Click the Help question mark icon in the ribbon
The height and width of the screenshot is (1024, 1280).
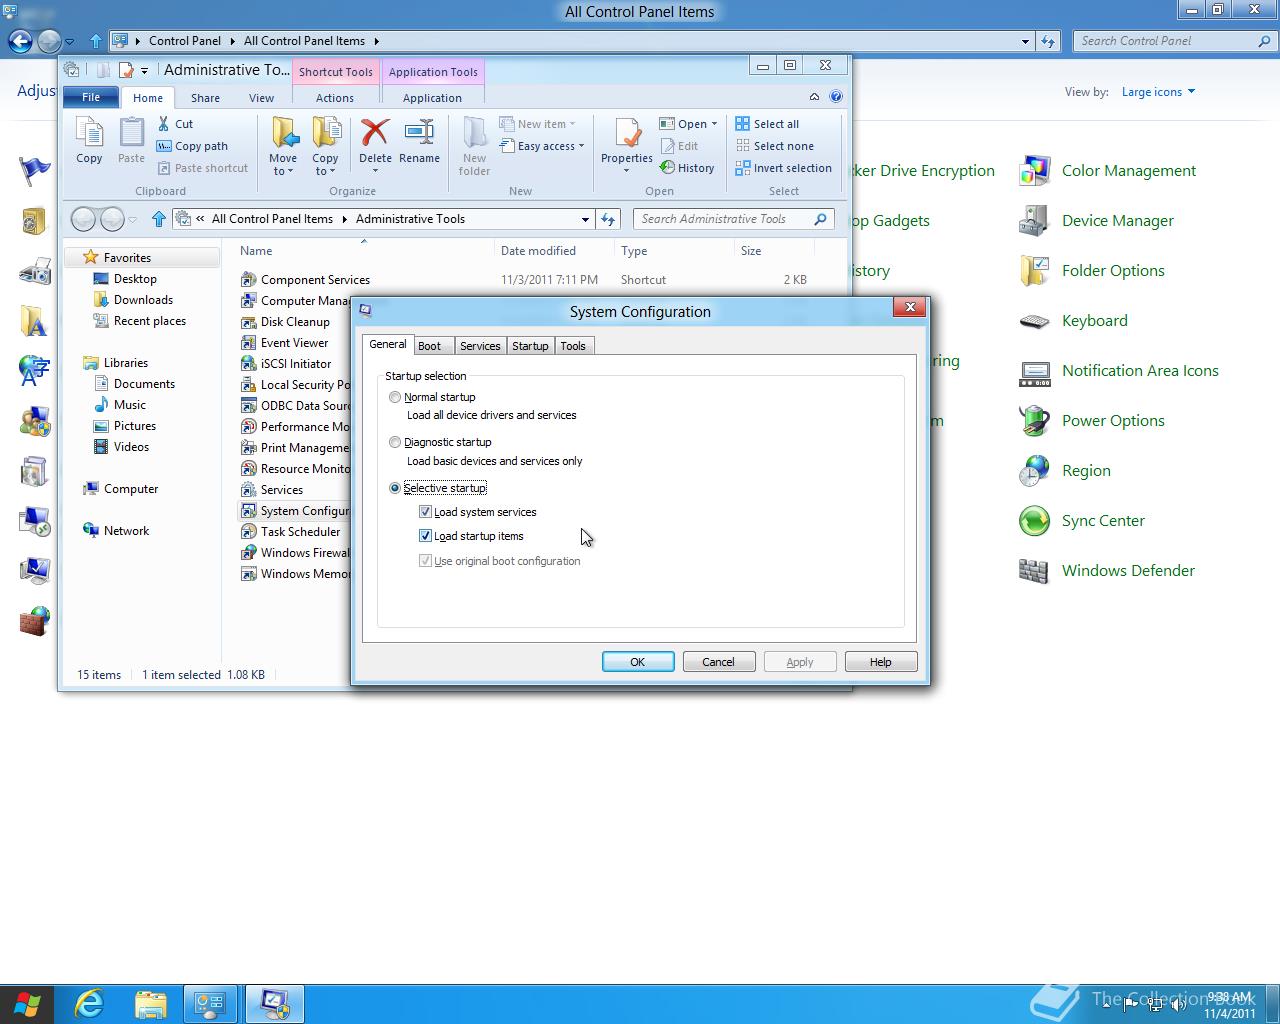pos(836,97)
